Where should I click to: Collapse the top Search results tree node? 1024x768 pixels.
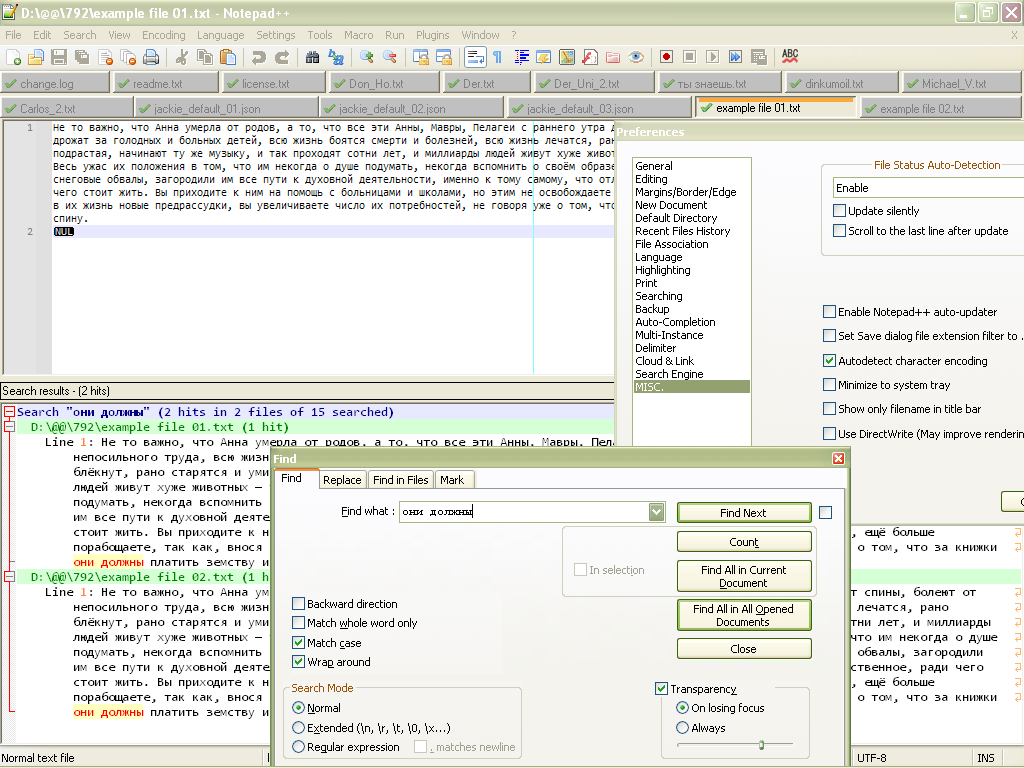pyautogui.click(x=10, y=411)
